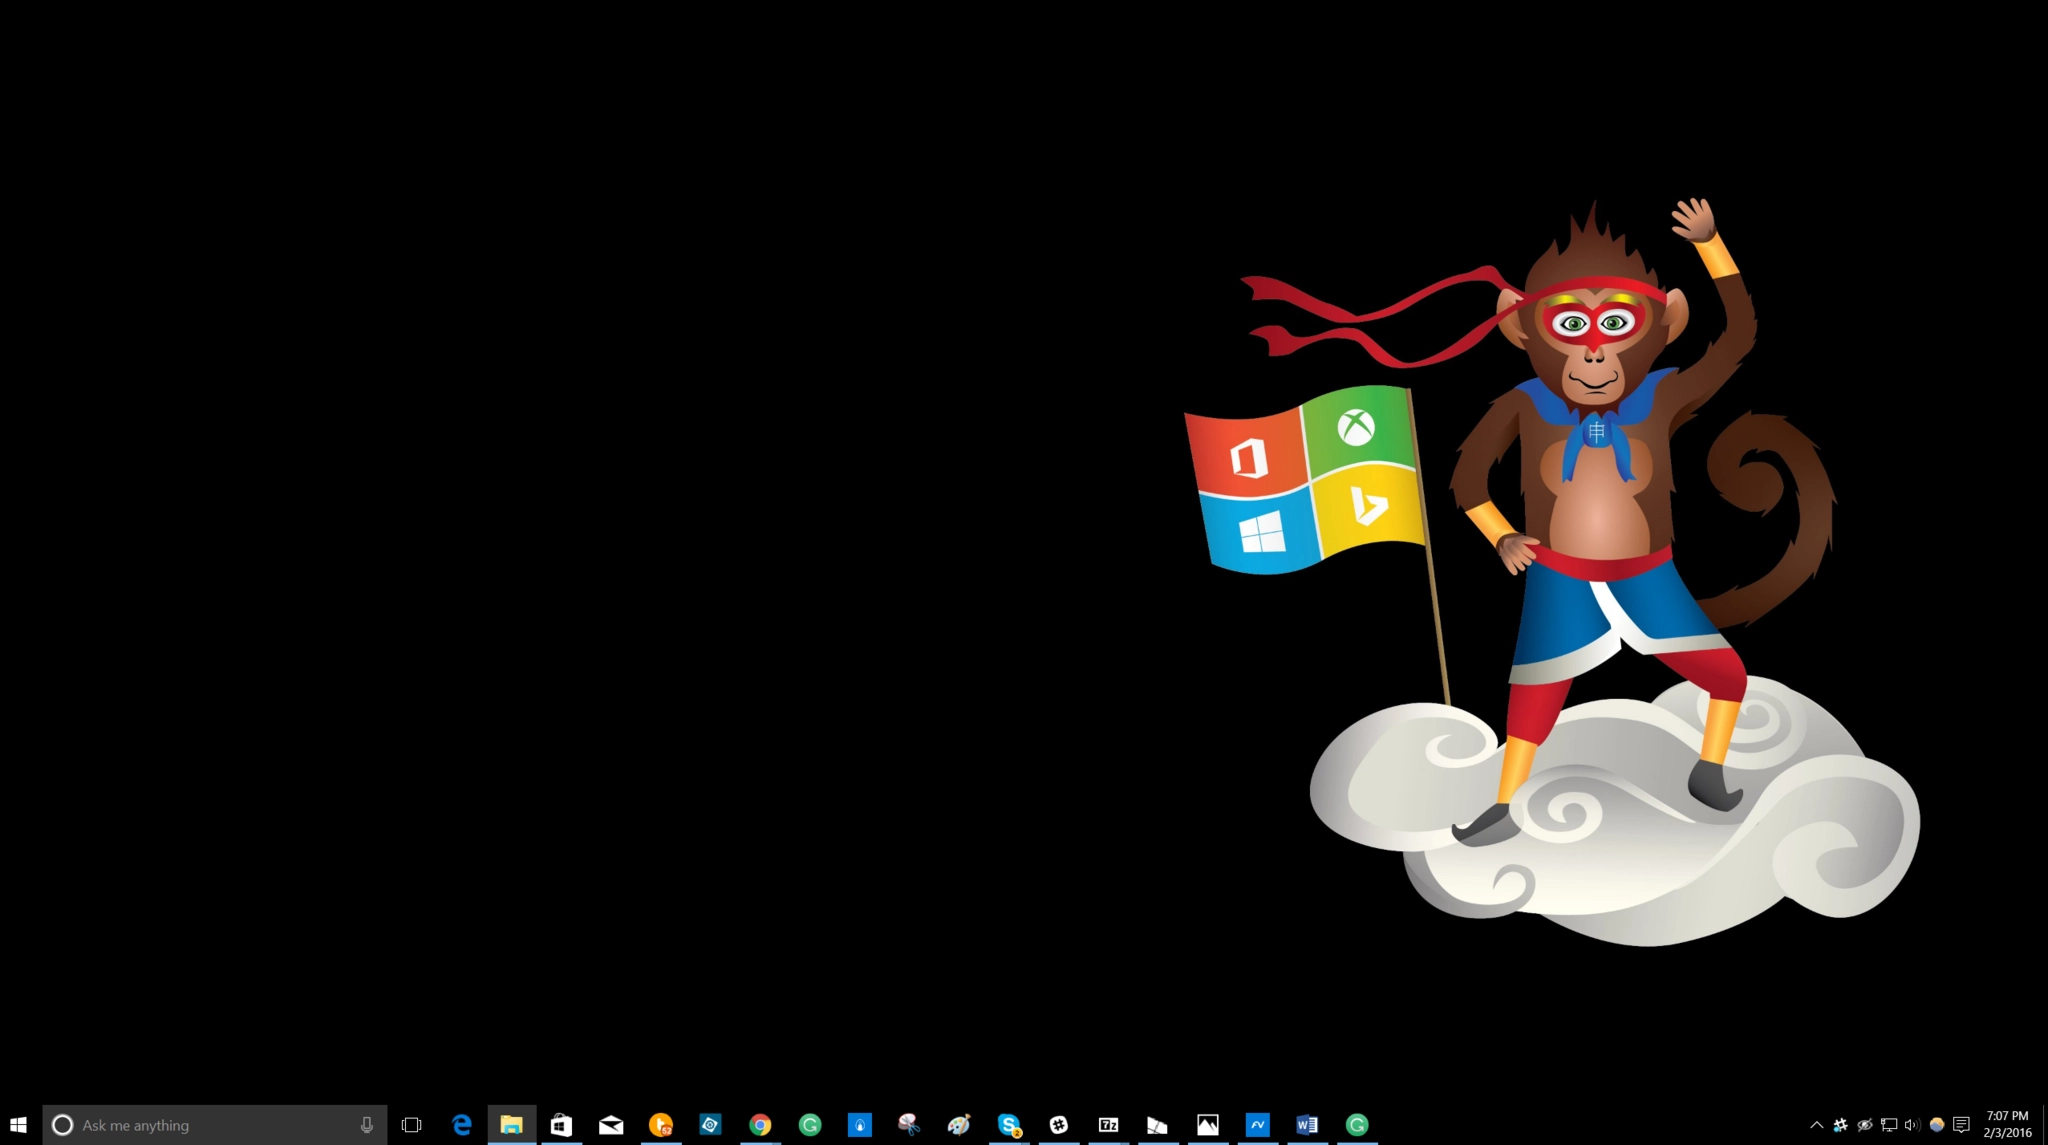This screenshot has width=2048, height=1145.
Task: Open the Windows Start menu
Action: pos(18,1125)
